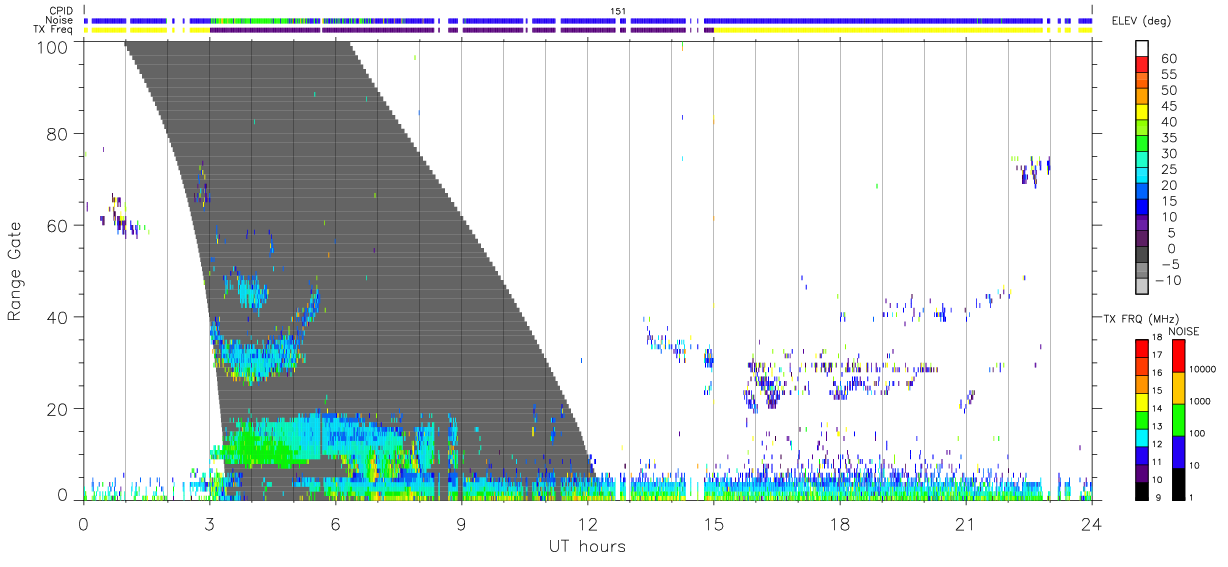Click the 80 tick on Range Gate axis
Viewport: 1228px width, 567px height.
58,134
